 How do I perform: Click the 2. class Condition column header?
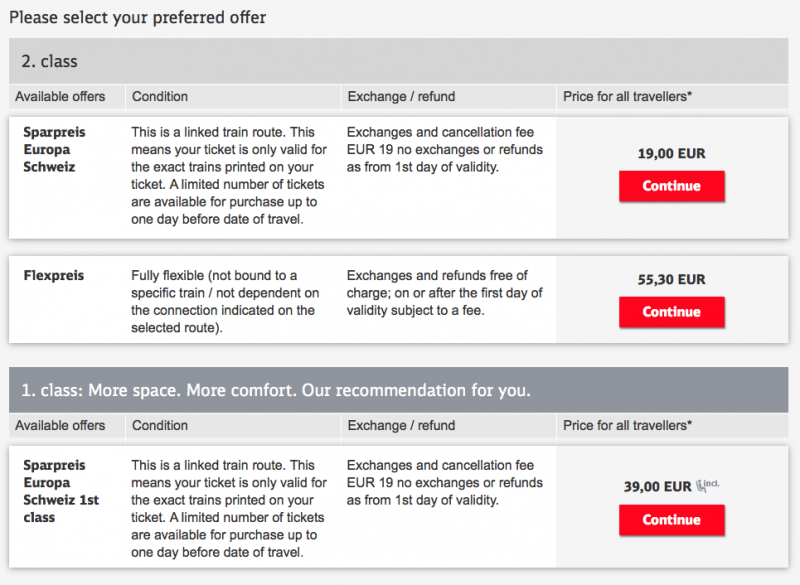160,96
